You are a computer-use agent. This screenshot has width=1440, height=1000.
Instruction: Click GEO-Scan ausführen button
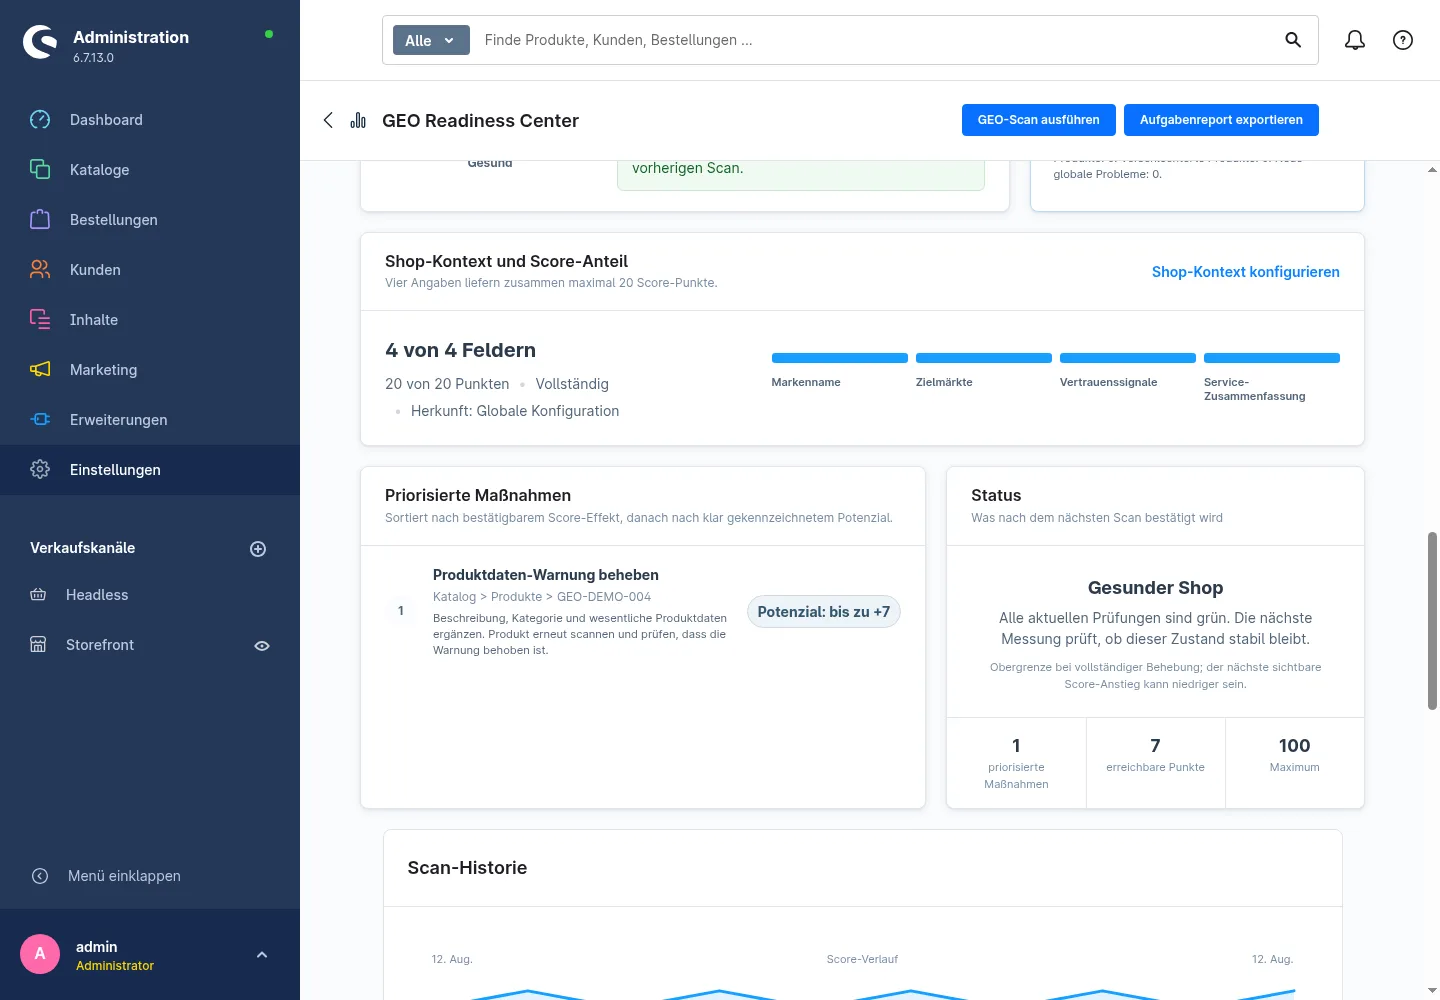1038,120
